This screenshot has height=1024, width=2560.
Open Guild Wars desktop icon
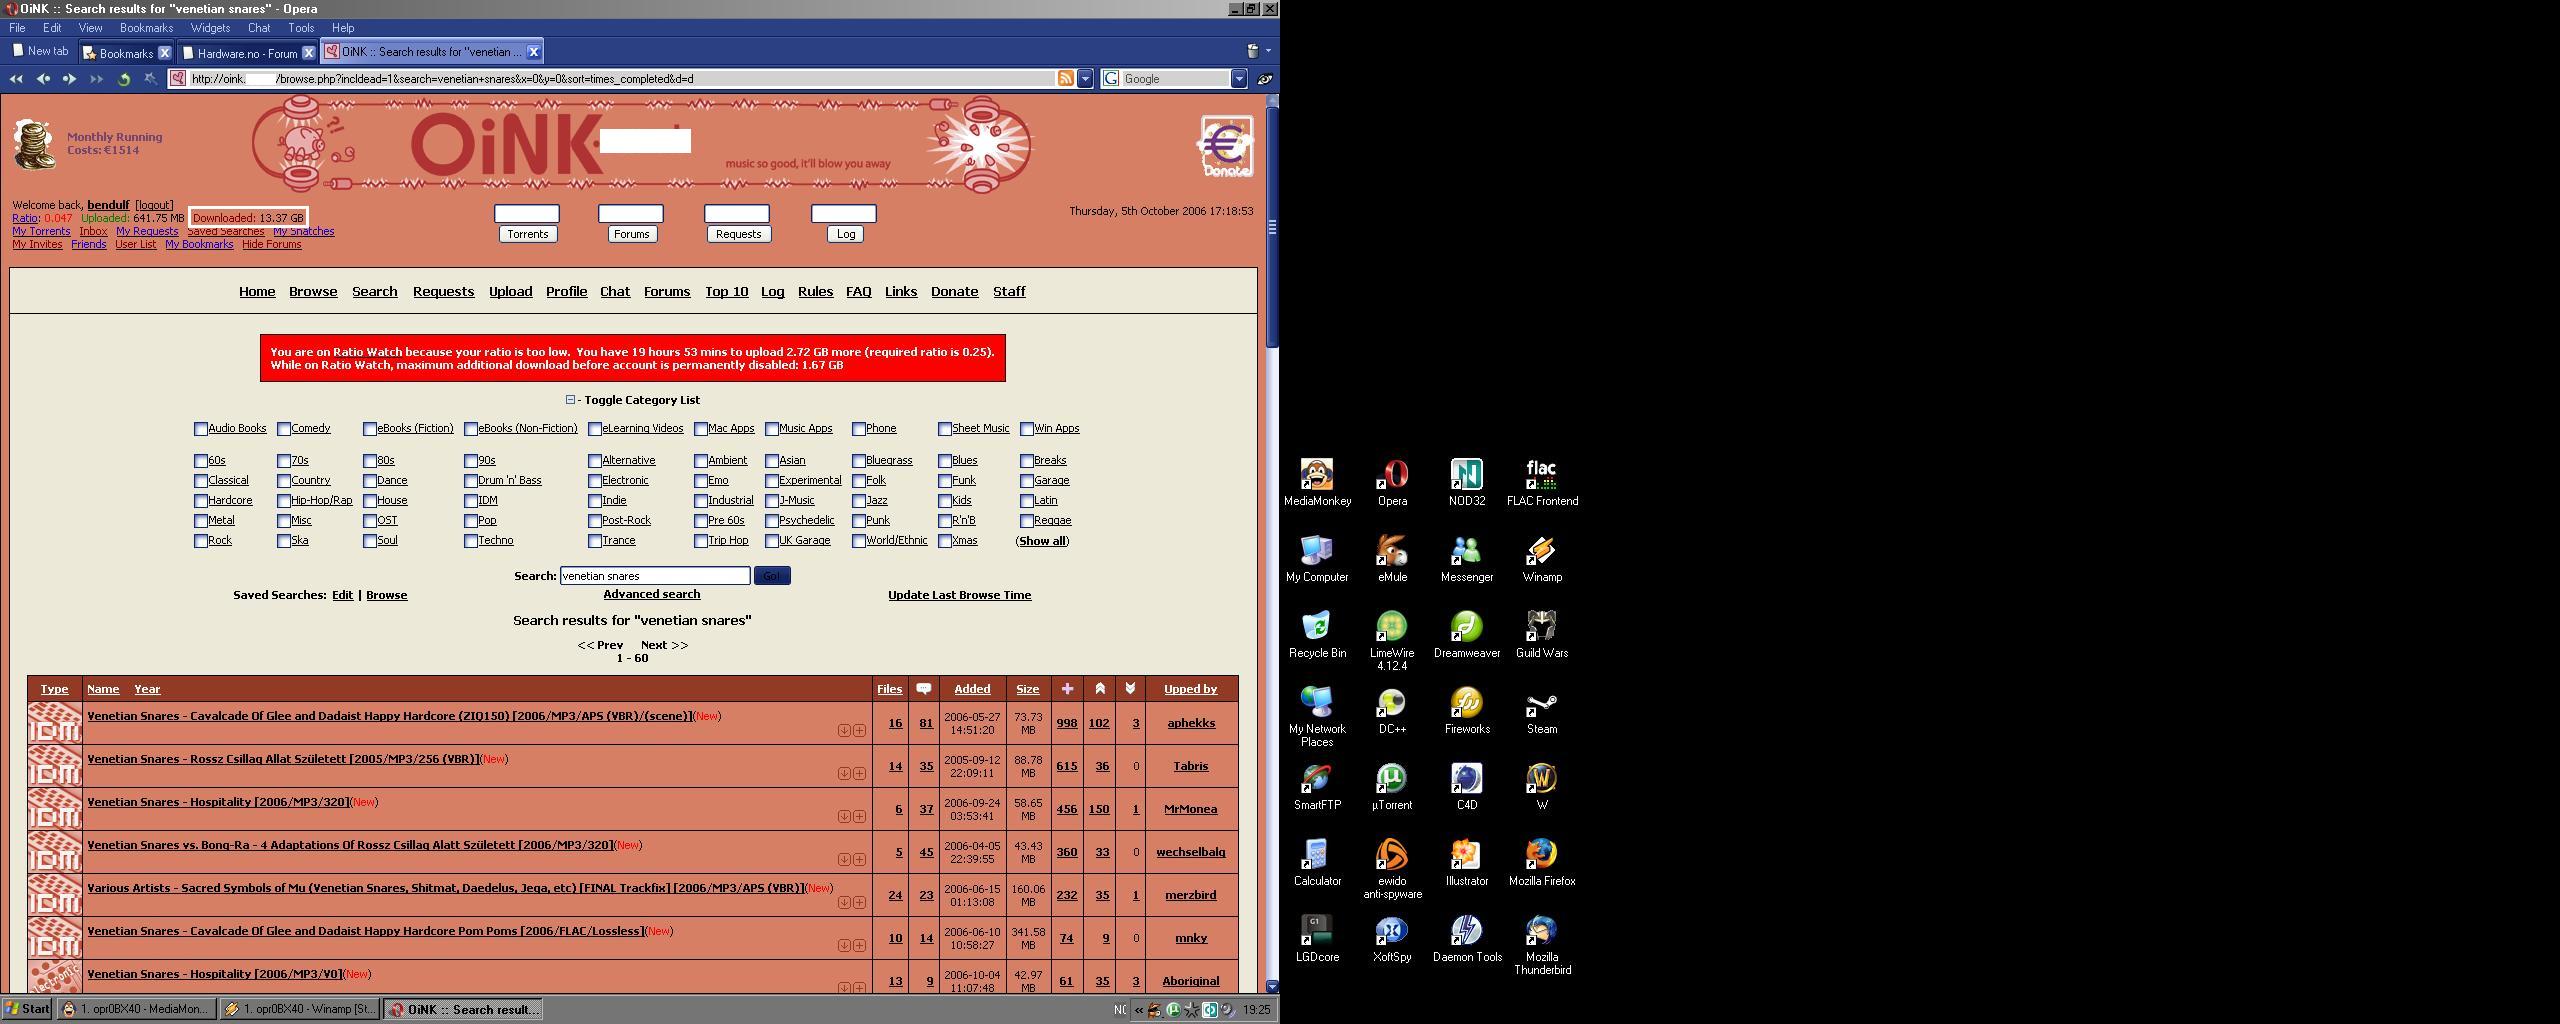click(x=1542, y=635)
